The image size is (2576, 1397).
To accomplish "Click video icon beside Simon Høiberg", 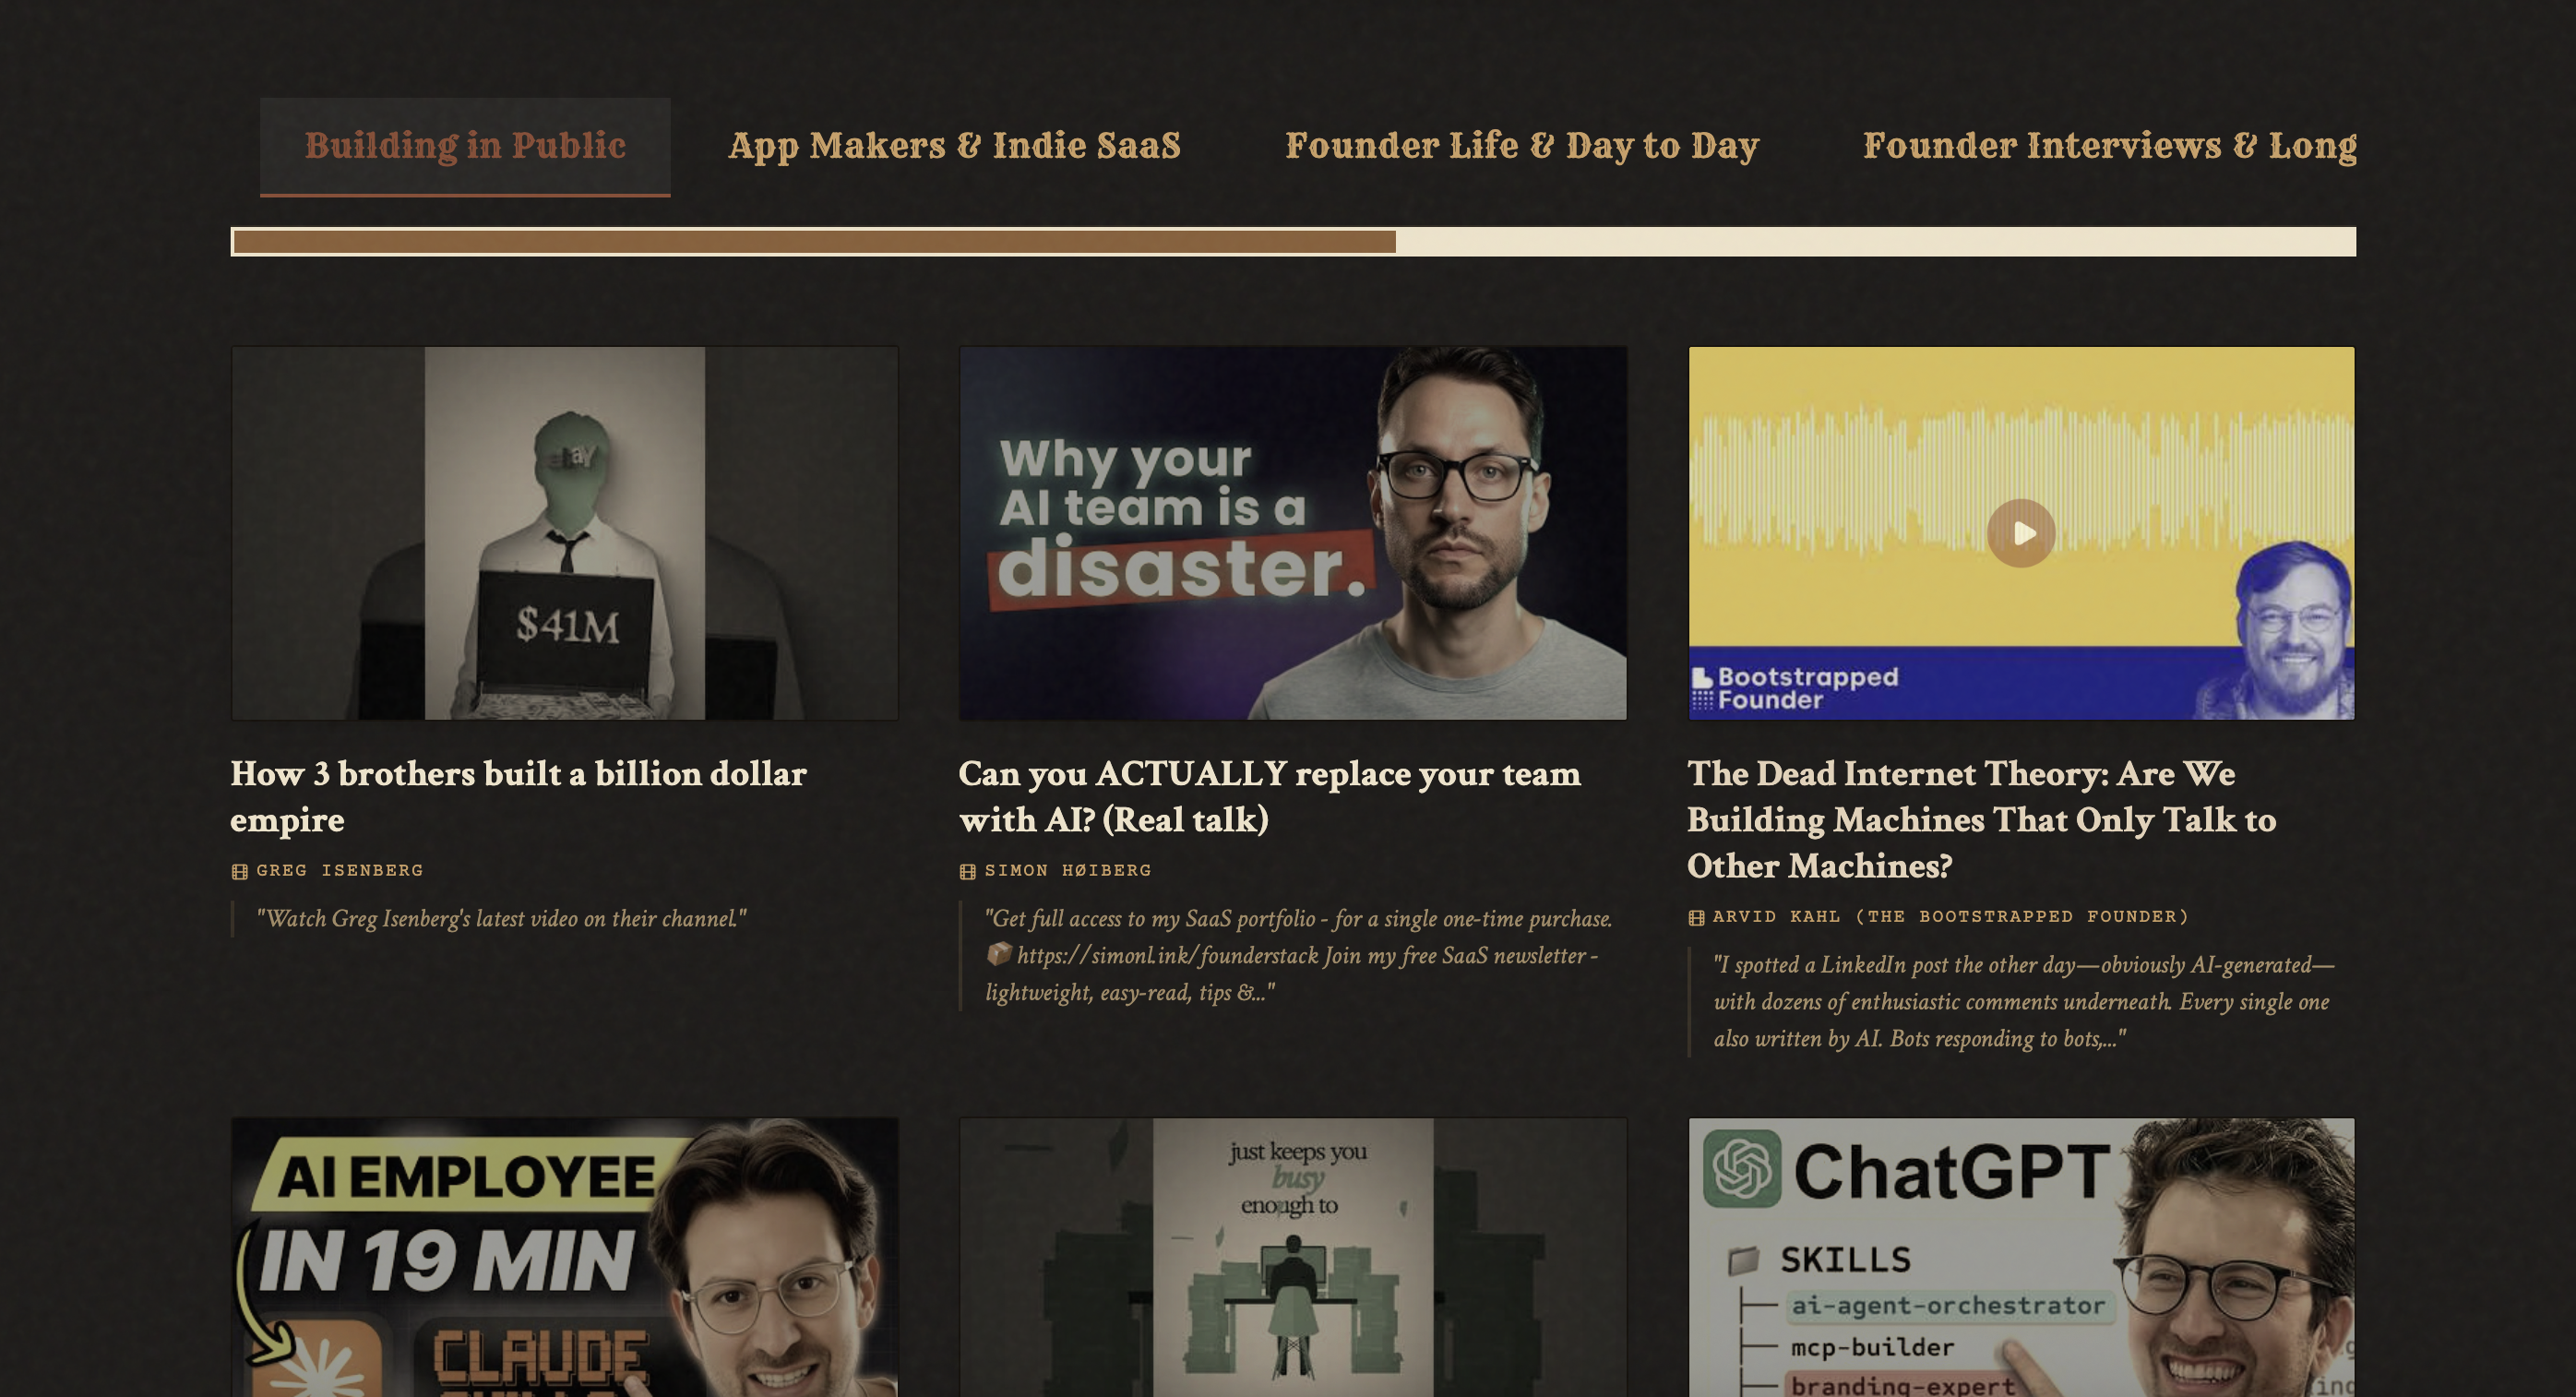I will pos(967,871).
